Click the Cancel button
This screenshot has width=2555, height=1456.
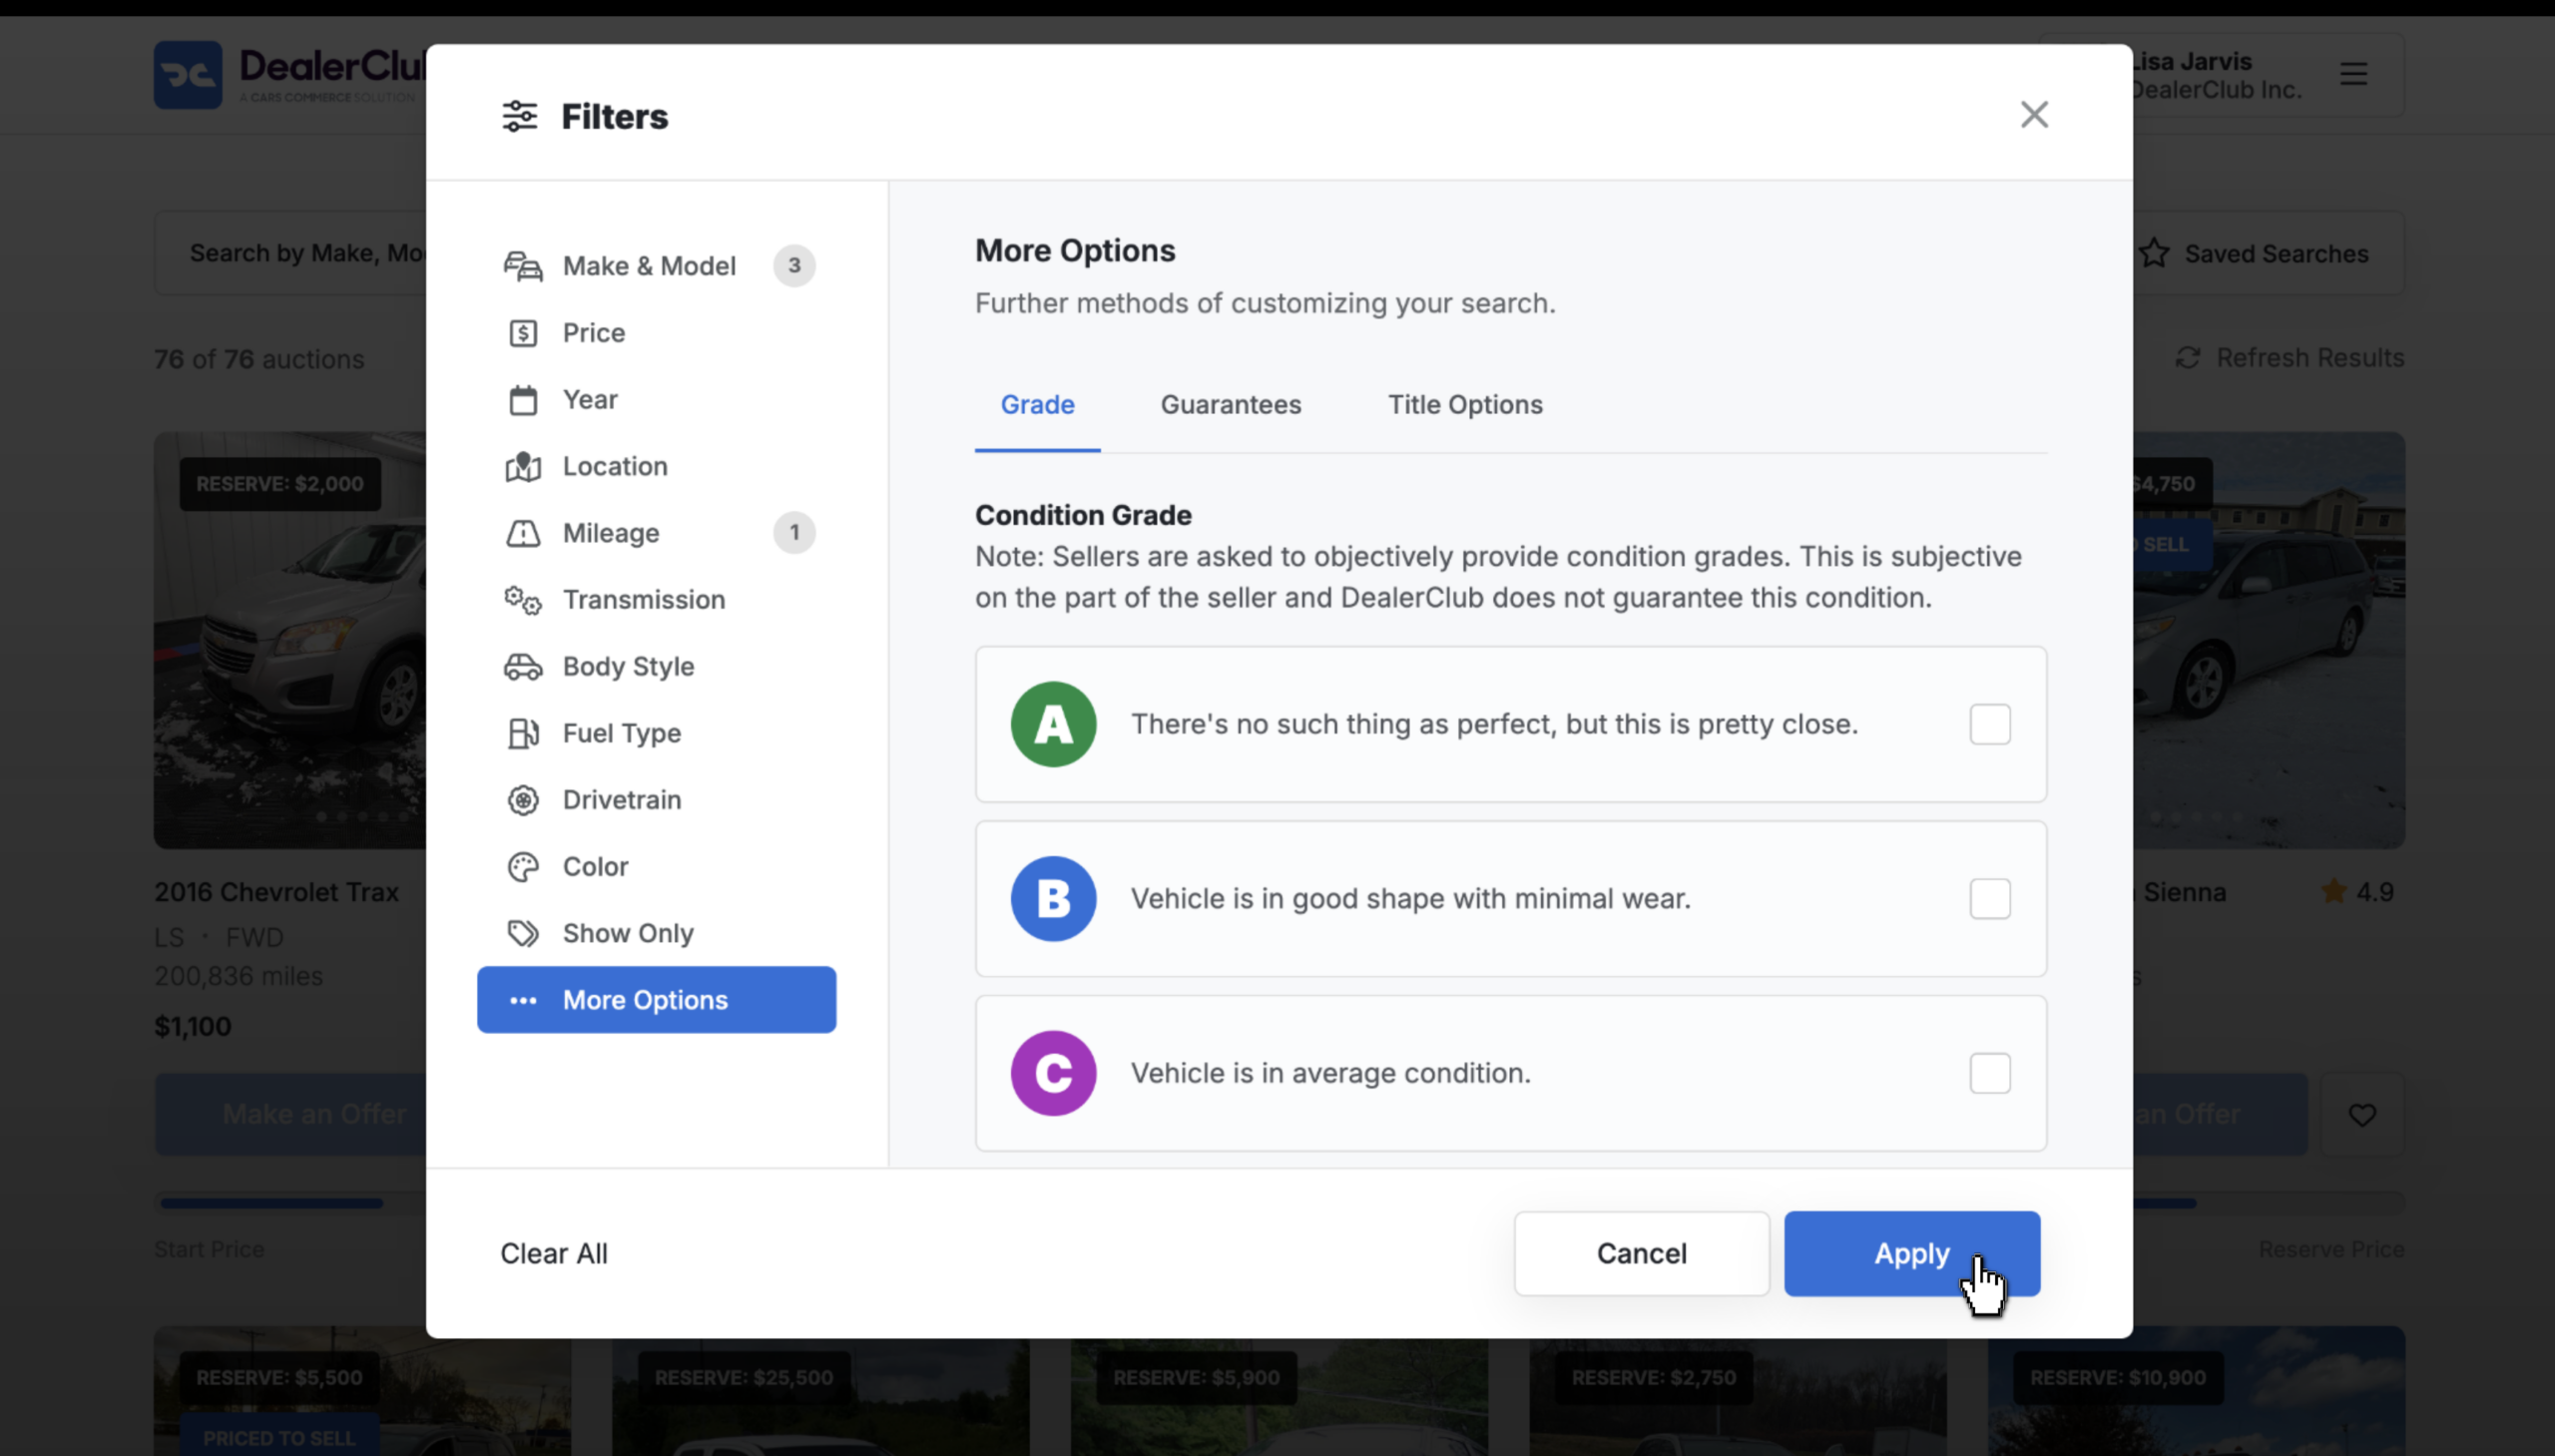point(1641,1254)
